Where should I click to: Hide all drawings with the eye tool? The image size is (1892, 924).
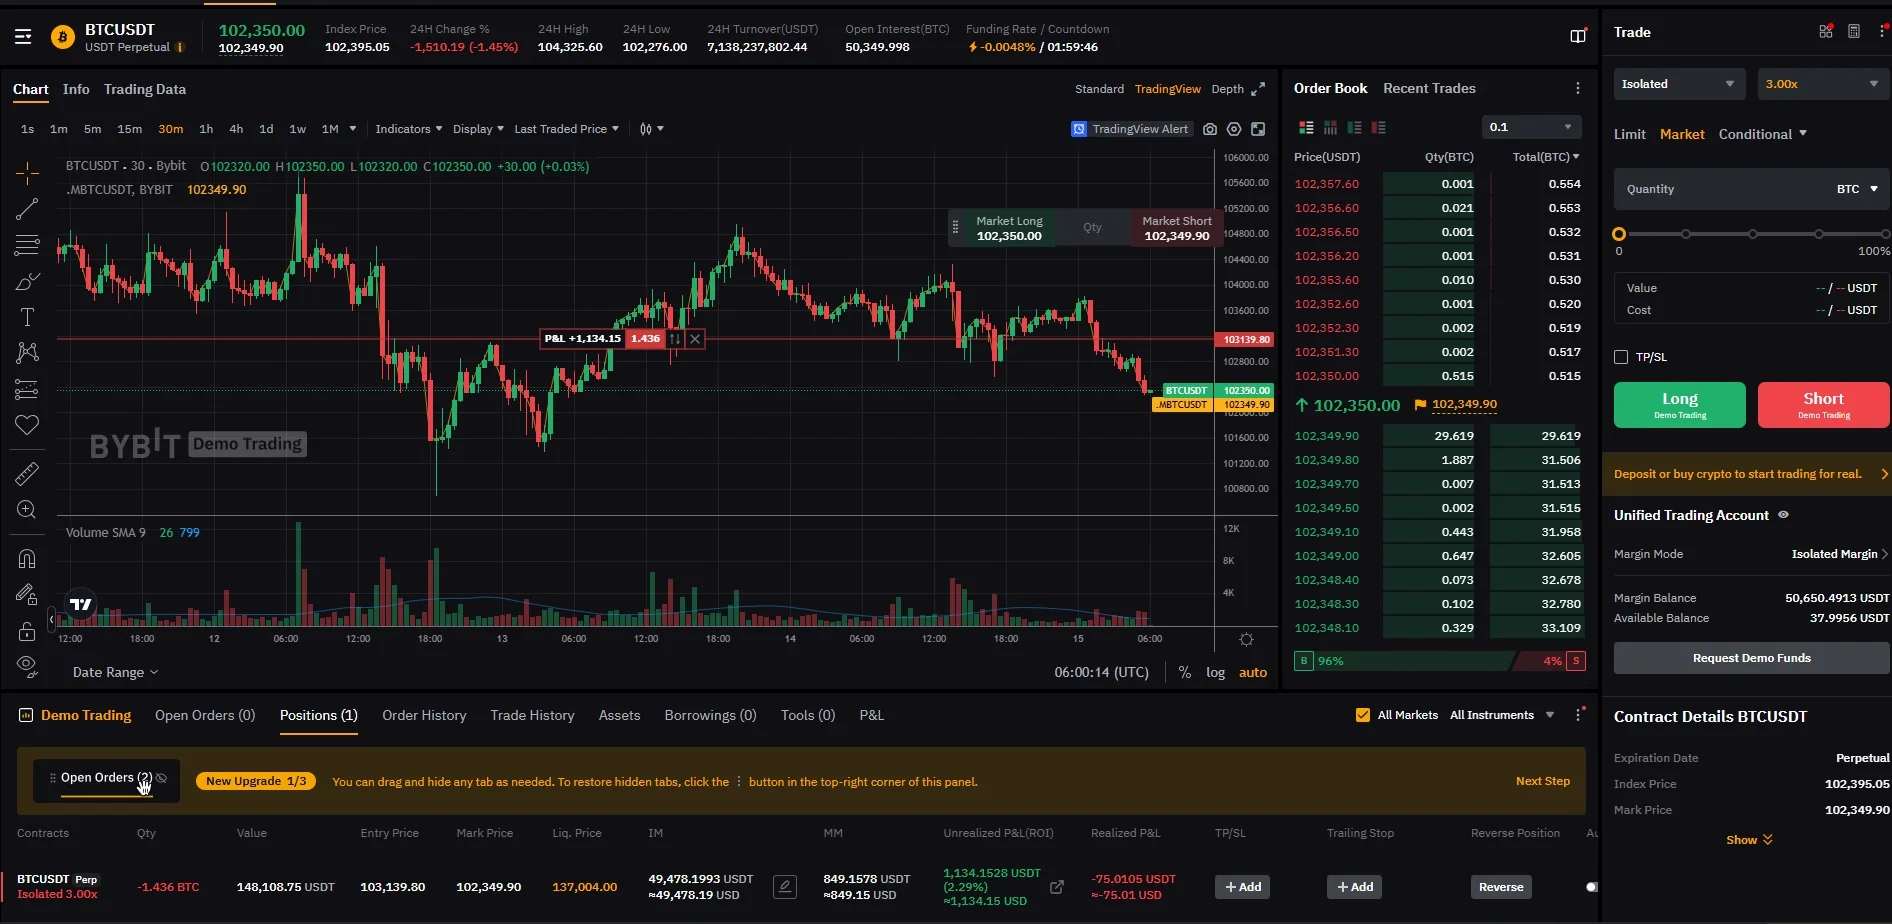[x=27, y=666]
